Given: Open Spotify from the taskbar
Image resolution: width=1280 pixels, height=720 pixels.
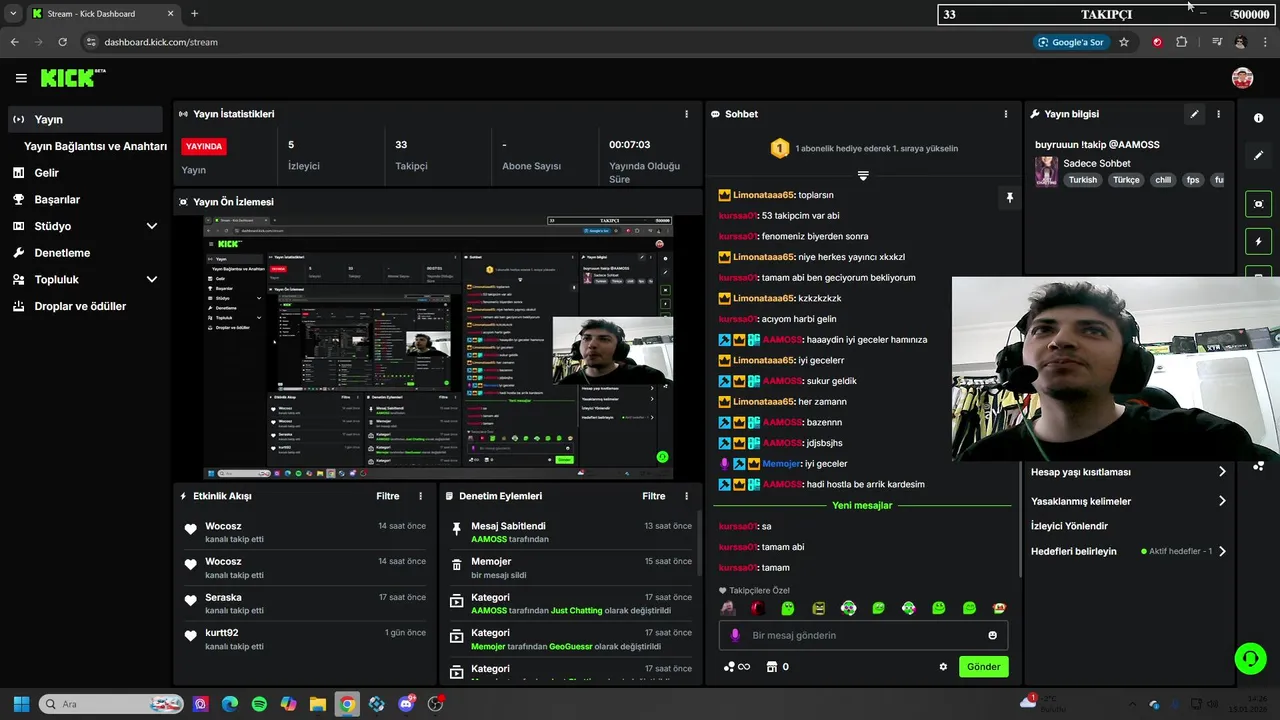Looking at the screenshot, I should tap(259, 704).
